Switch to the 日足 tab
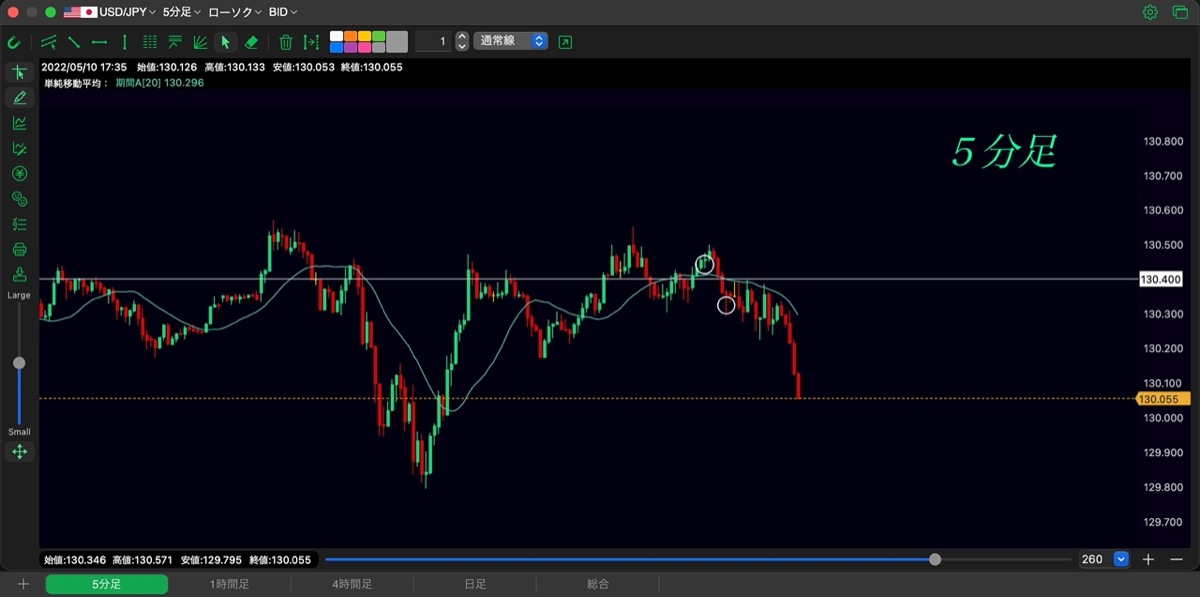 tap(475, 584)
